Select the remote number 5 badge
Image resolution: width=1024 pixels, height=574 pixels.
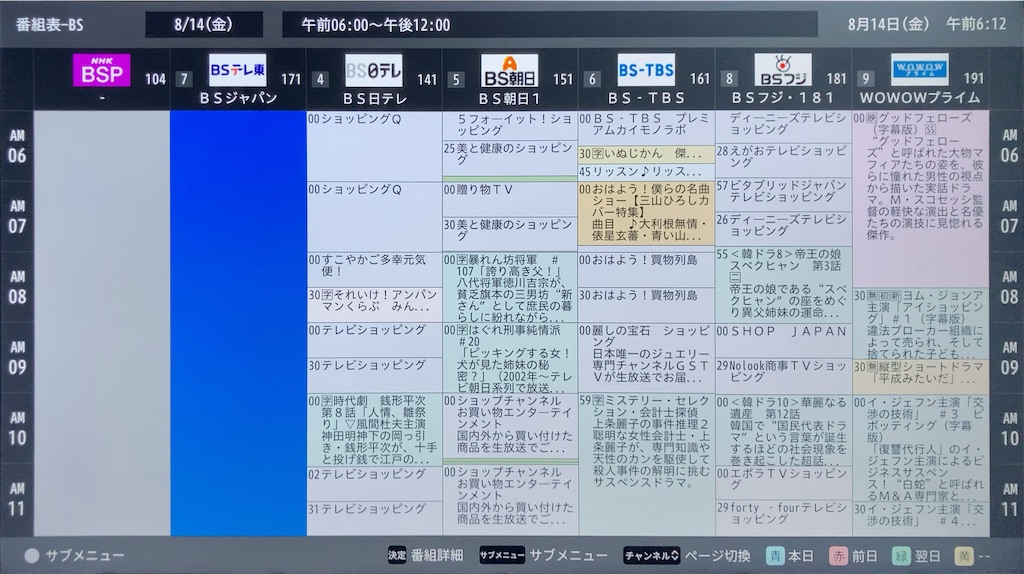[x=456, y=80]
